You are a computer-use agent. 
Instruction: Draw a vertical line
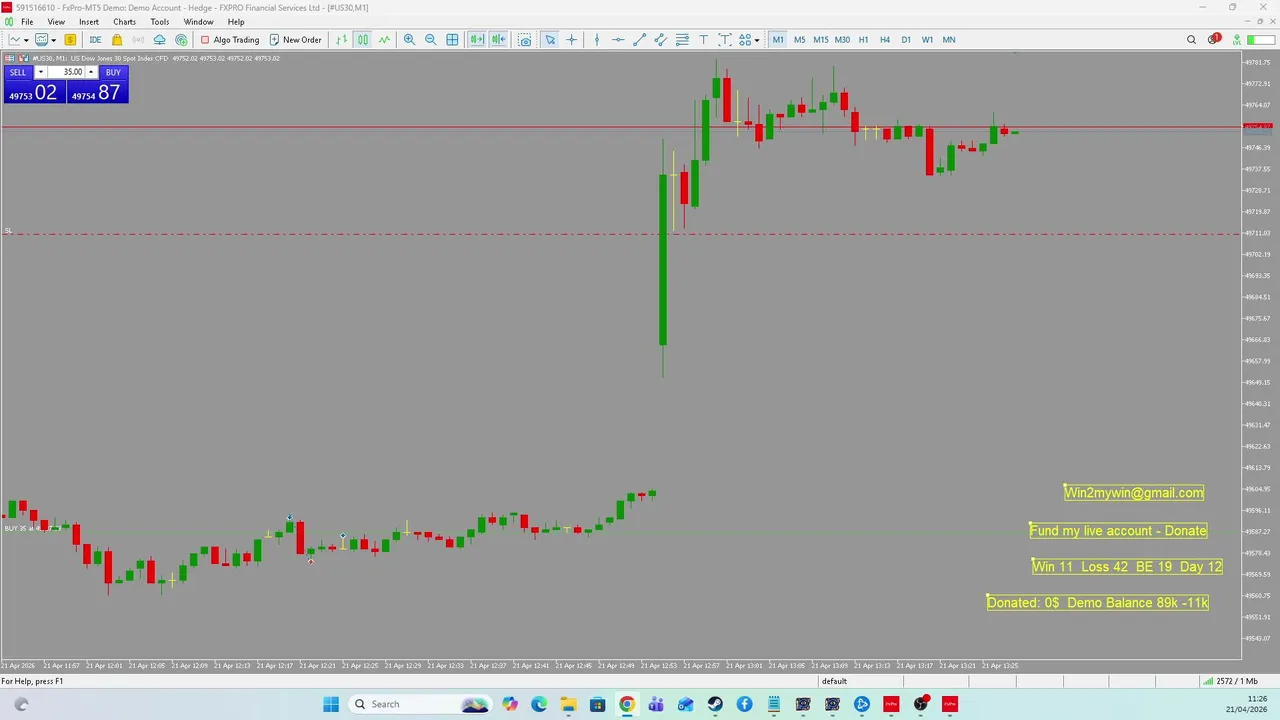pyautogui.click(x=597, y=40)
